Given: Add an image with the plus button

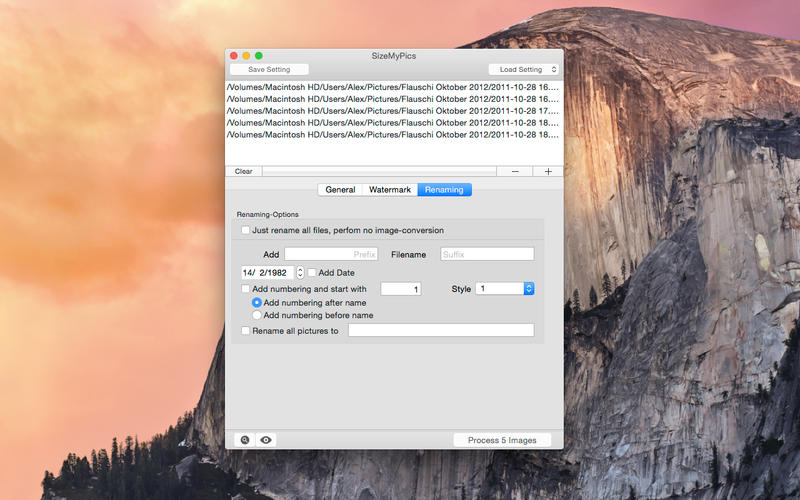Looking at the screenshot, I should pos(547,171).
